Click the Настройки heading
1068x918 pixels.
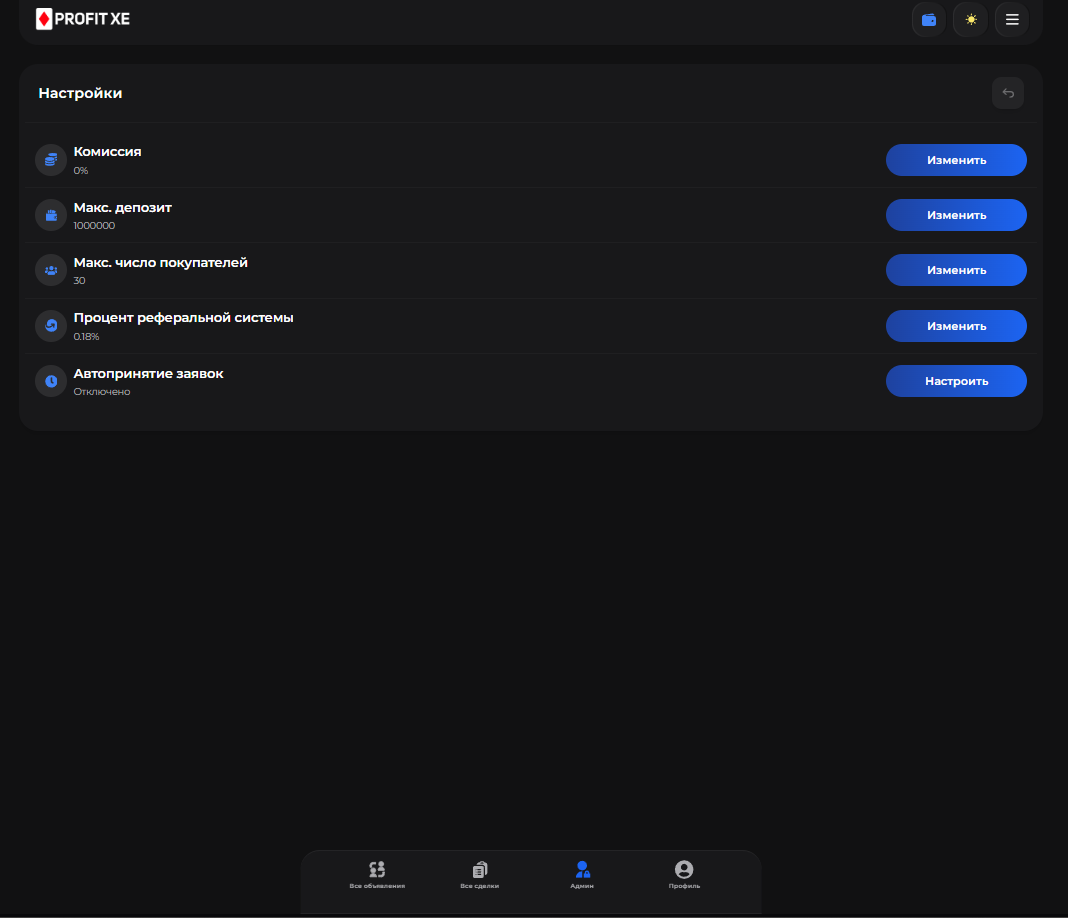(x=80, y=93)
